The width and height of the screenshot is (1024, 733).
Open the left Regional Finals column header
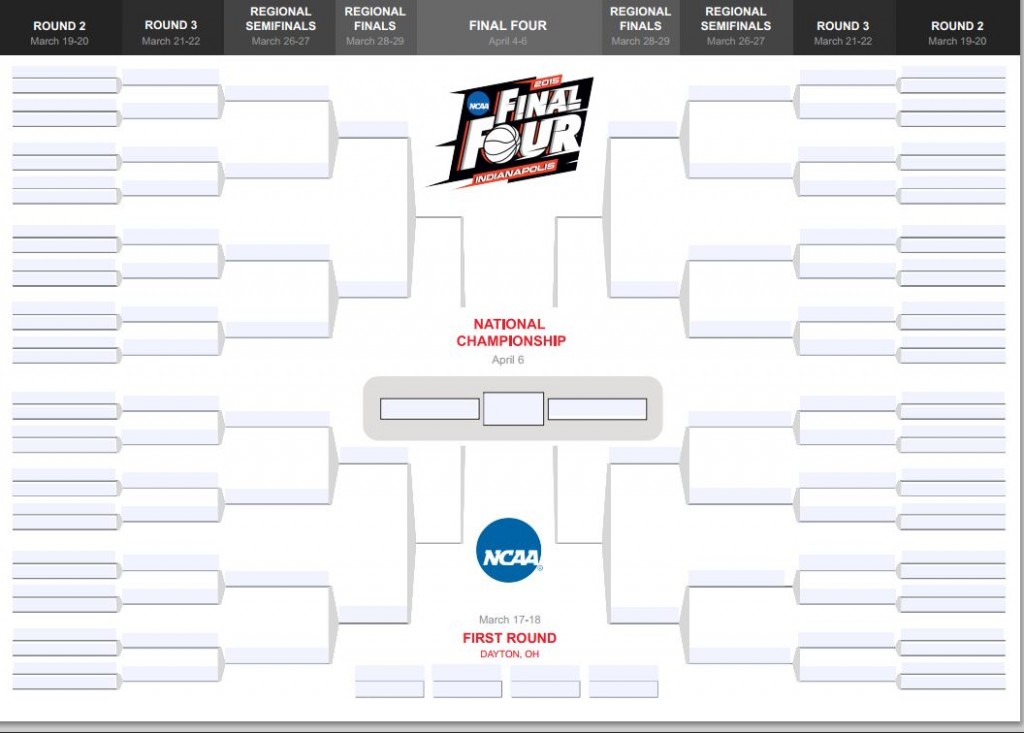374,27
